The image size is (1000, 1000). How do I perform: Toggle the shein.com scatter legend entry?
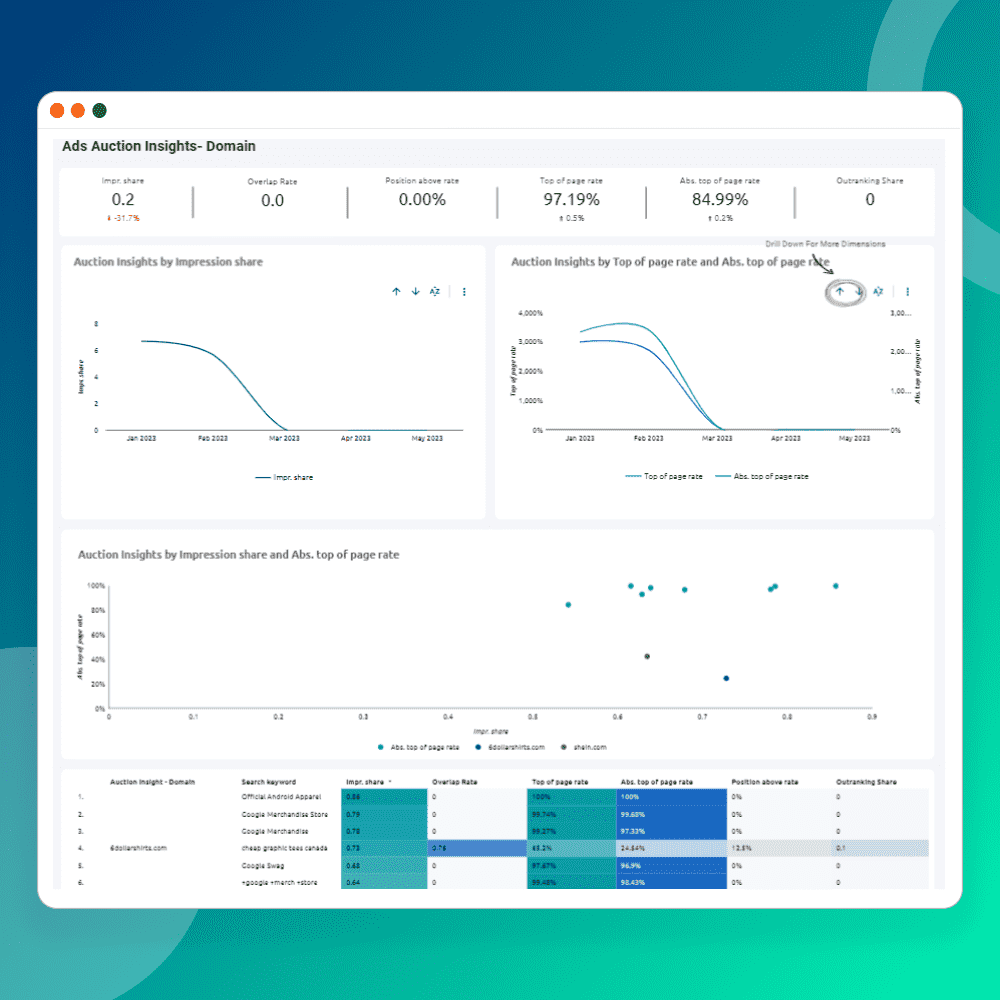(x=584, y=747)
